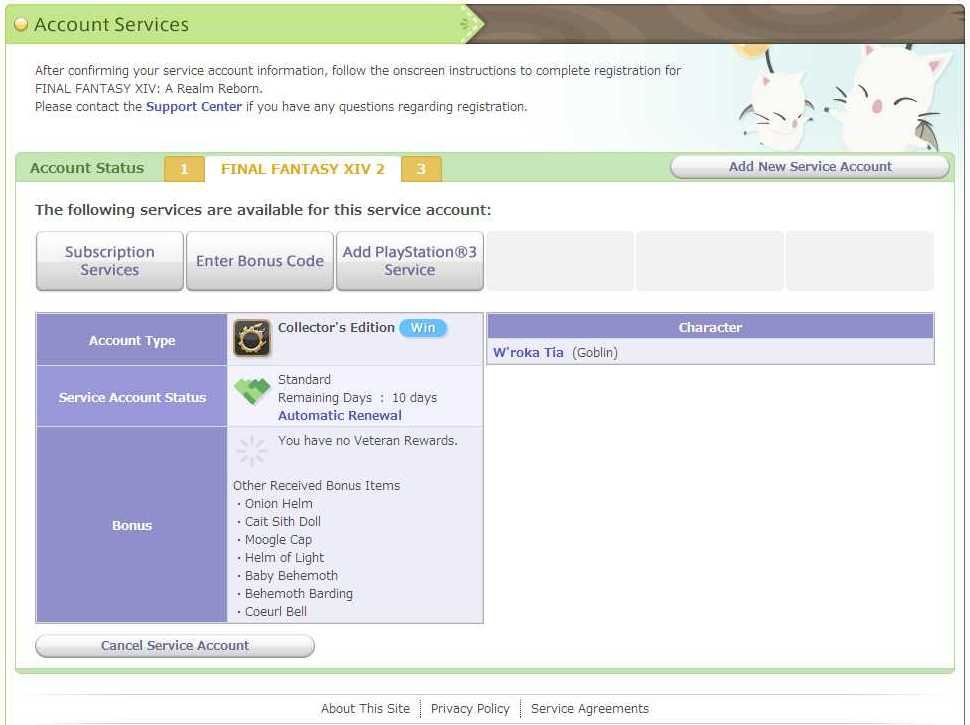Viewport: 970px width, 725px height.
Task: Click the Bonus row header
Action: coord(132,525)
